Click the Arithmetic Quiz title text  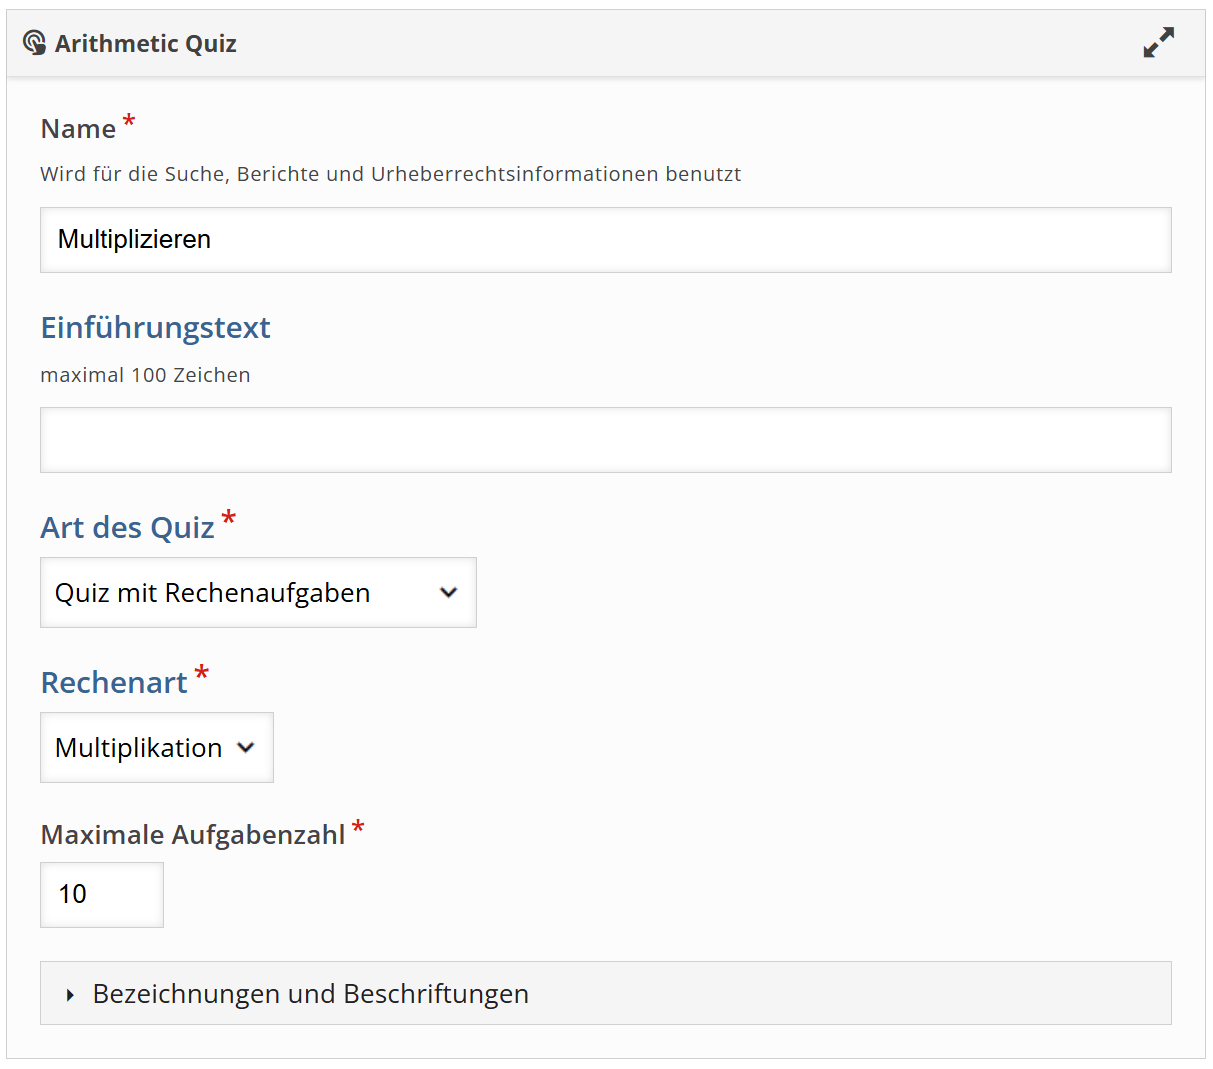146,44
